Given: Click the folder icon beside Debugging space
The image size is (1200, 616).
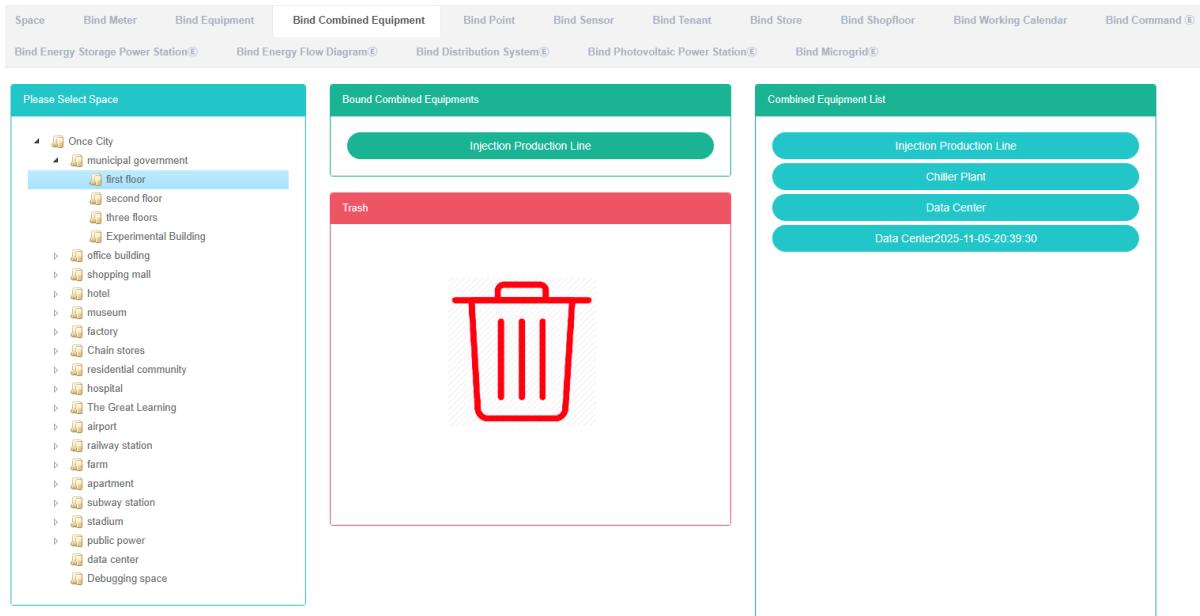Looking at the screenshot, I should tap(77, 579).
